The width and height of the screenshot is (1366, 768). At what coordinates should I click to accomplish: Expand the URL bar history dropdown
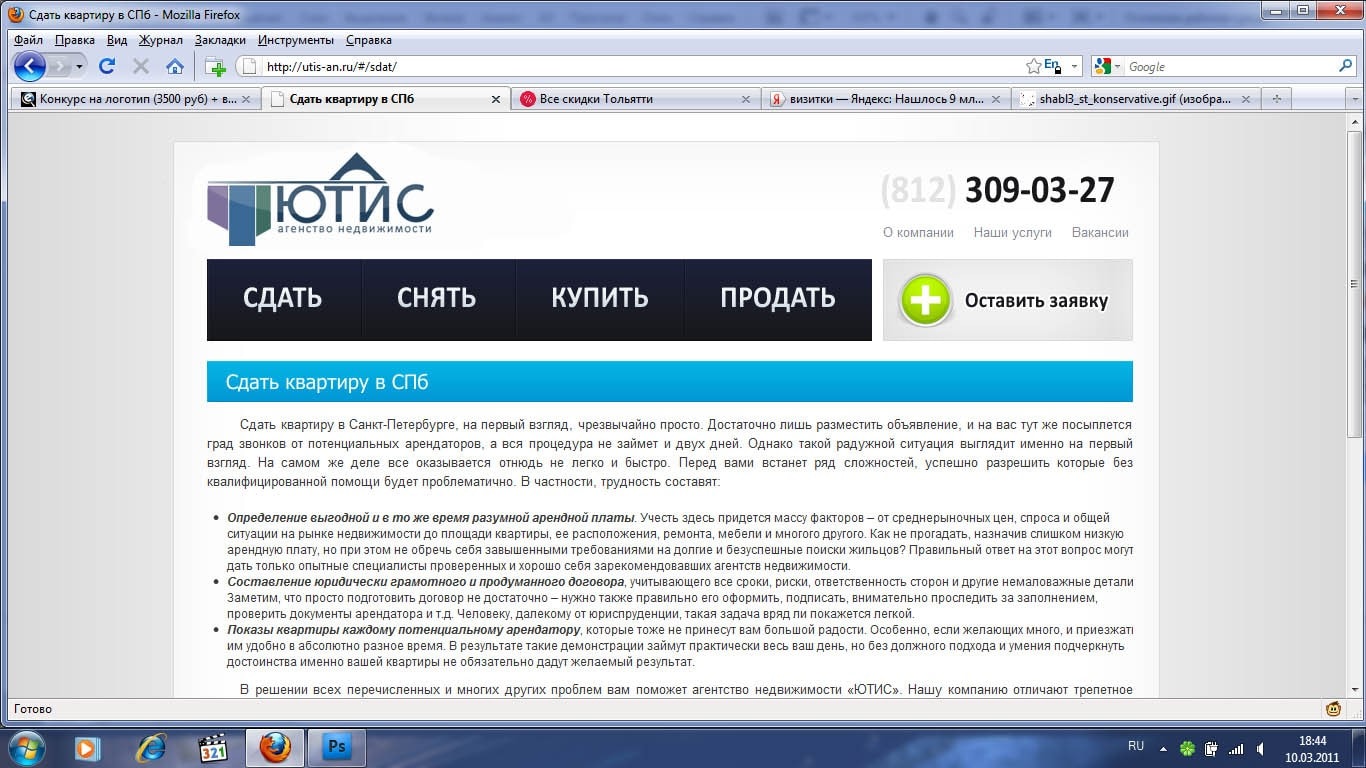coord(1075,67)
